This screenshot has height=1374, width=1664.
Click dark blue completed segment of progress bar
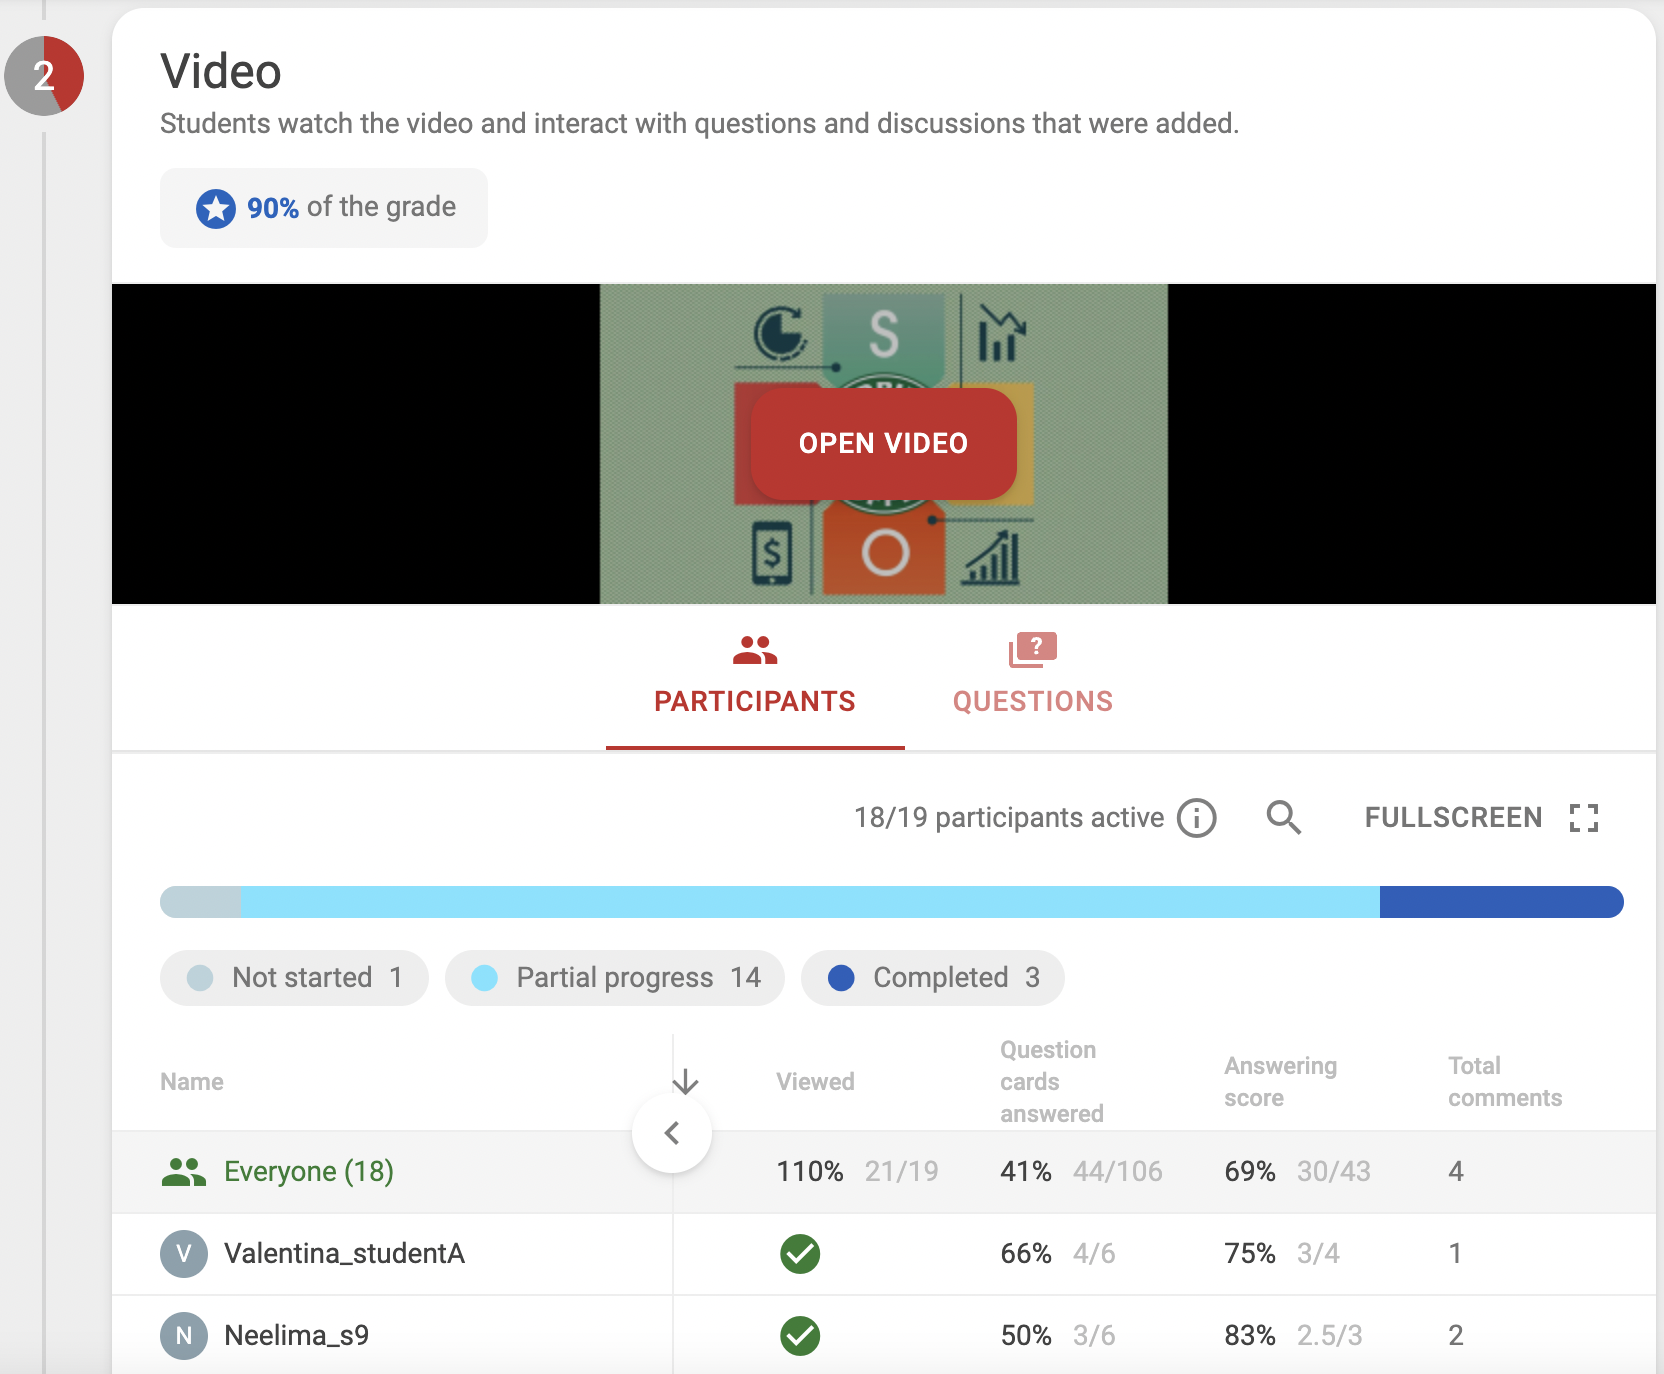click(x=1501, y=902)
